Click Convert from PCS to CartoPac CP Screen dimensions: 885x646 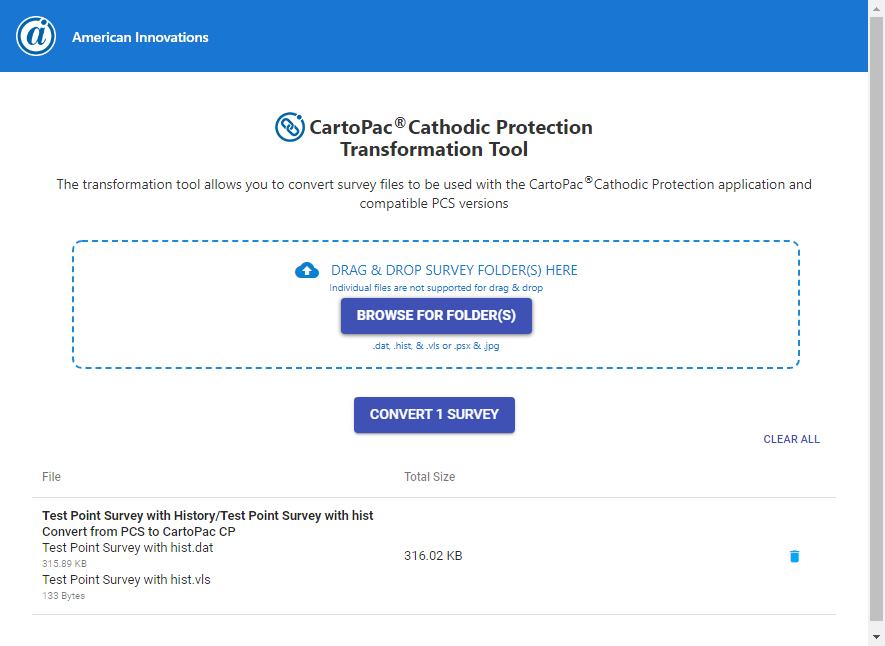(139, 531)
